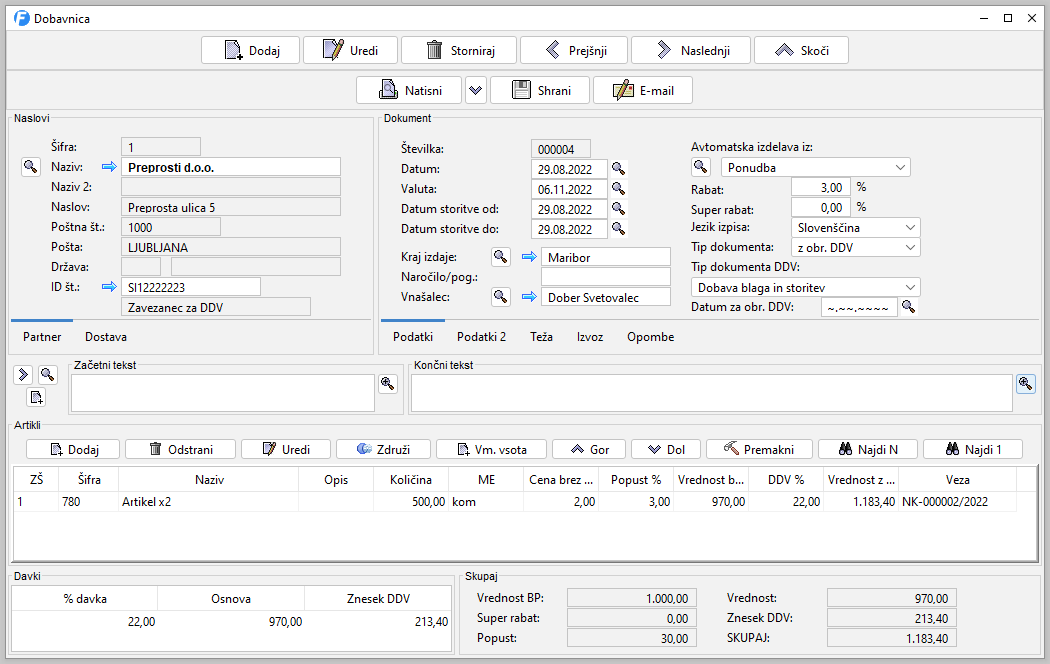Click the magnifier beside Datum za obr. DDV
Screen dimensions: 1050x664
pyautogui.click(x=909, y=307)
